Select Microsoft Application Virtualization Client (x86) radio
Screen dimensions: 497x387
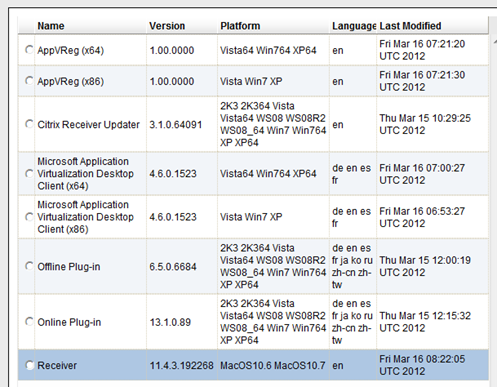(29, 217)
